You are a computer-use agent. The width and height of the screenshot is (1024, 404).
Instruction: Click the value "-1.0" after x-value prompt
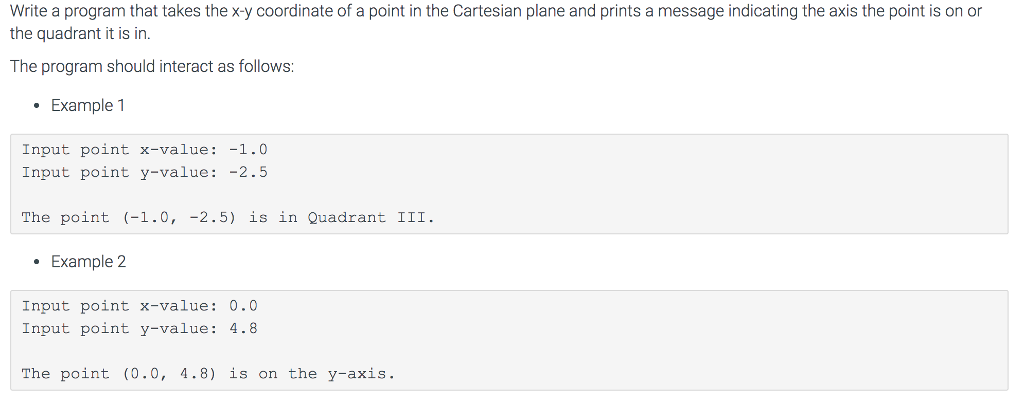248,150
